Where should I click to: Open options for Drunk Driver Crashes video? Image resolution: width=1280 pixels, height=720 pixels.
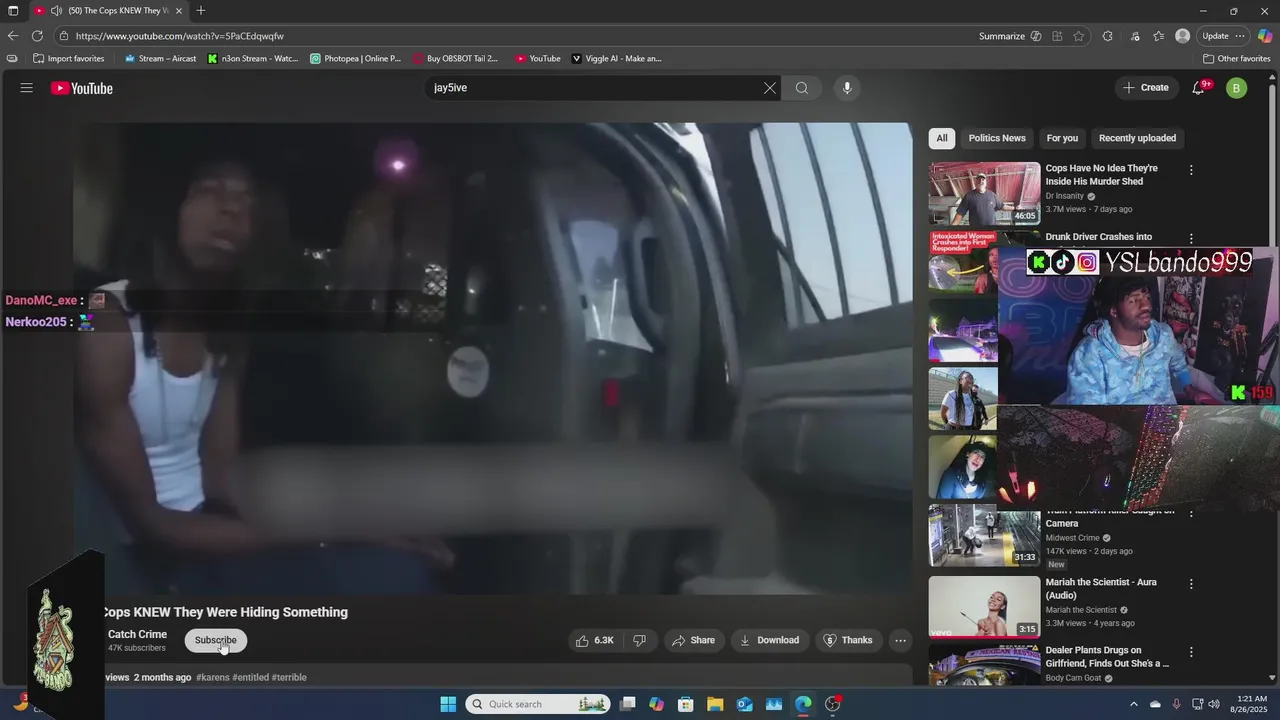tap(1191, 239)
